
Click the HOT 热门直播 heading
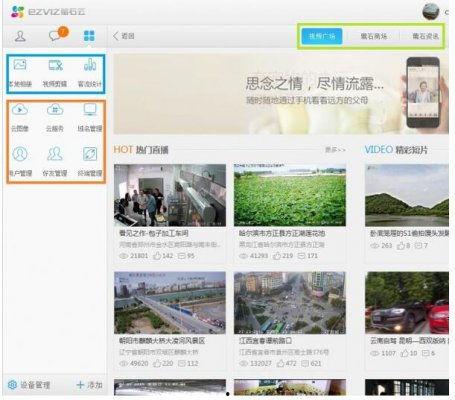[x=141, y=150]
